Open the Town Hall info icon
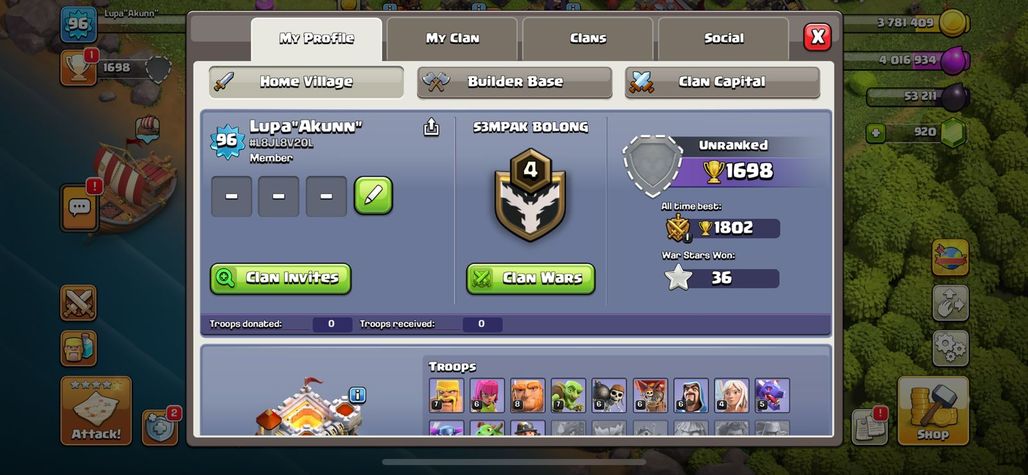The width and height of the screenshot is (1028, 475). click(357, 395)
